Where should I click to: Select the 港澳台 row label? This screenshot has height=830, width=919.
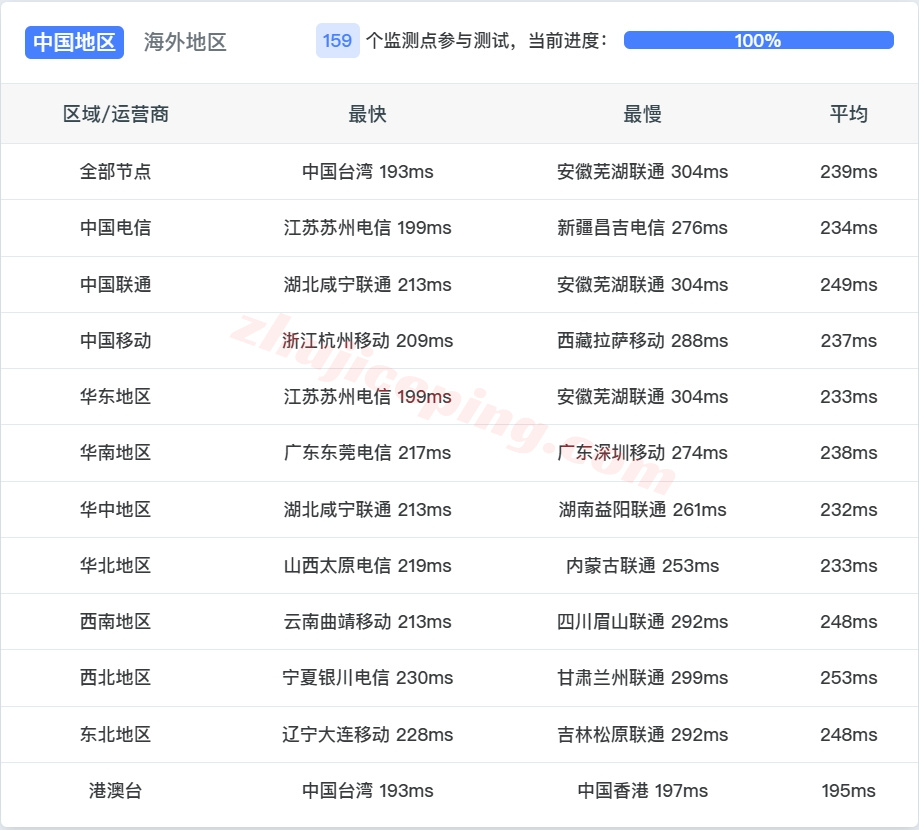(112, 790)
